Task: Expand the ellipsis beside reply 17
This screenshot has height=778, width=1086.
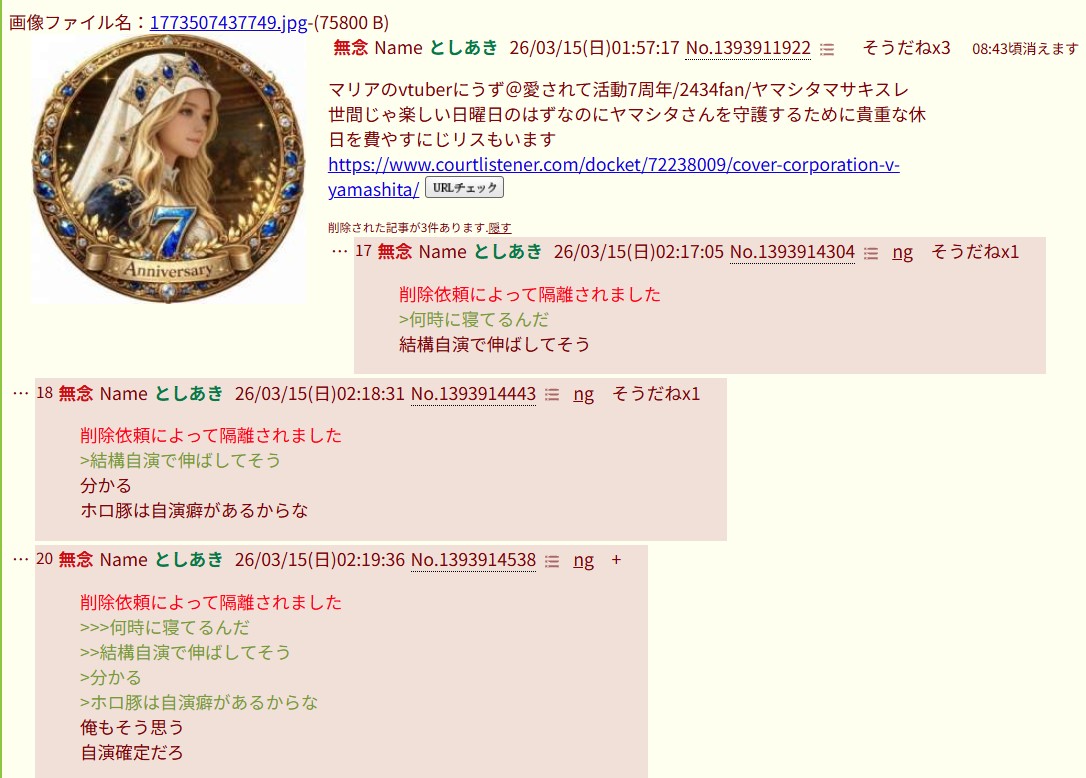Action: tap(339, 251)
